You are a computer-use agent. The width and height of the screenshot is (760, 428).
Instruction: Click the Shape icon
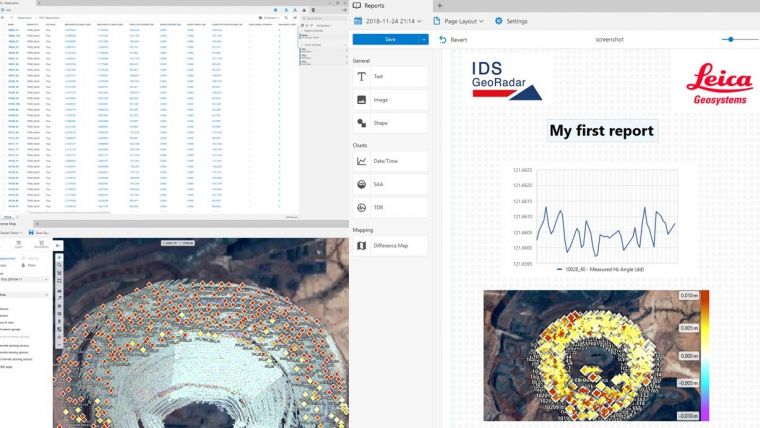[x=362, y=123]
